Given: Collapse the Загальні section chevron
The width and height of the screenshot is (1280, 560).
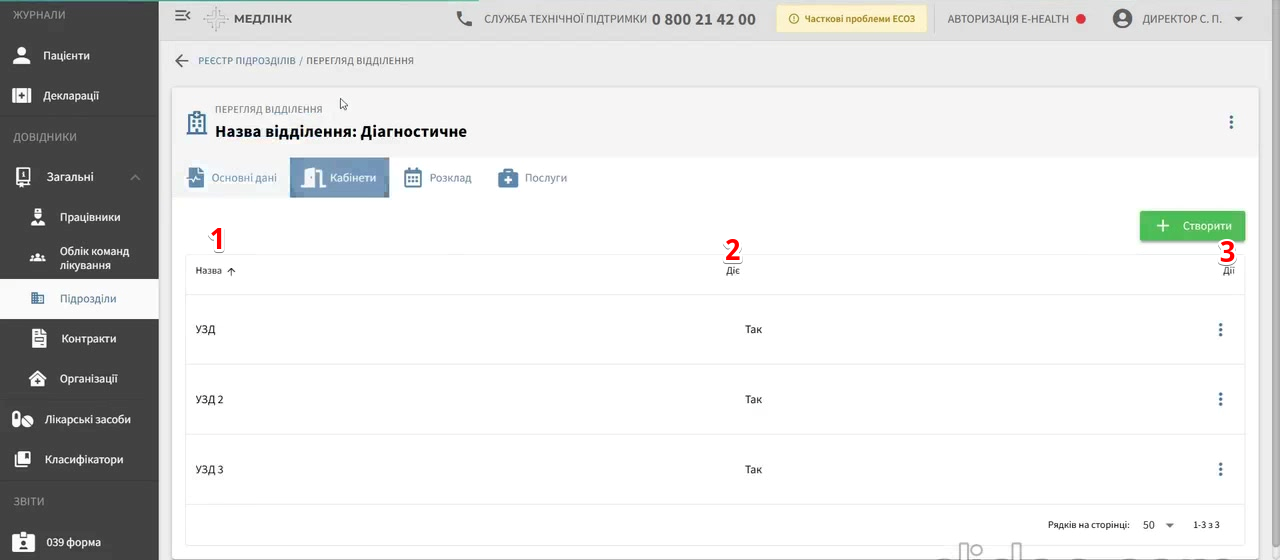Looking at the screenshot, I should pos(135,177).
